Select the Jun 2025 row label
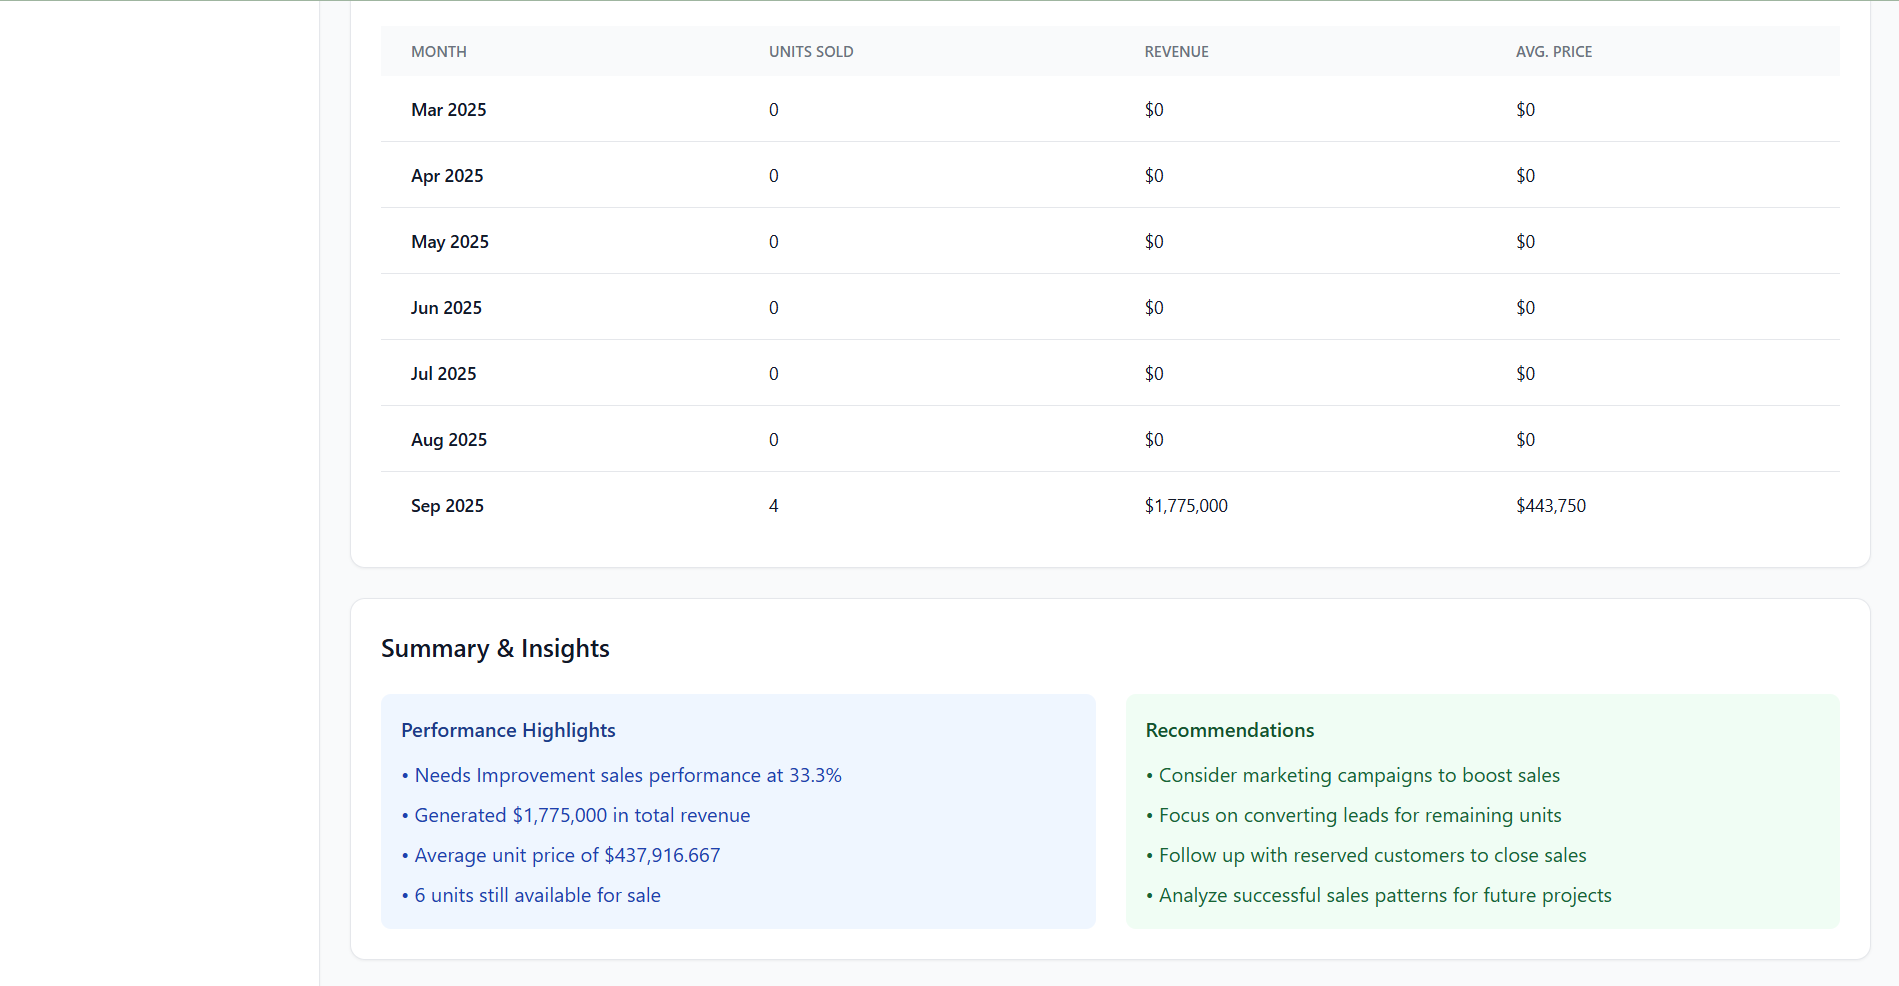This screenshot has width=1899, height=986. click(x=446, y=308)
